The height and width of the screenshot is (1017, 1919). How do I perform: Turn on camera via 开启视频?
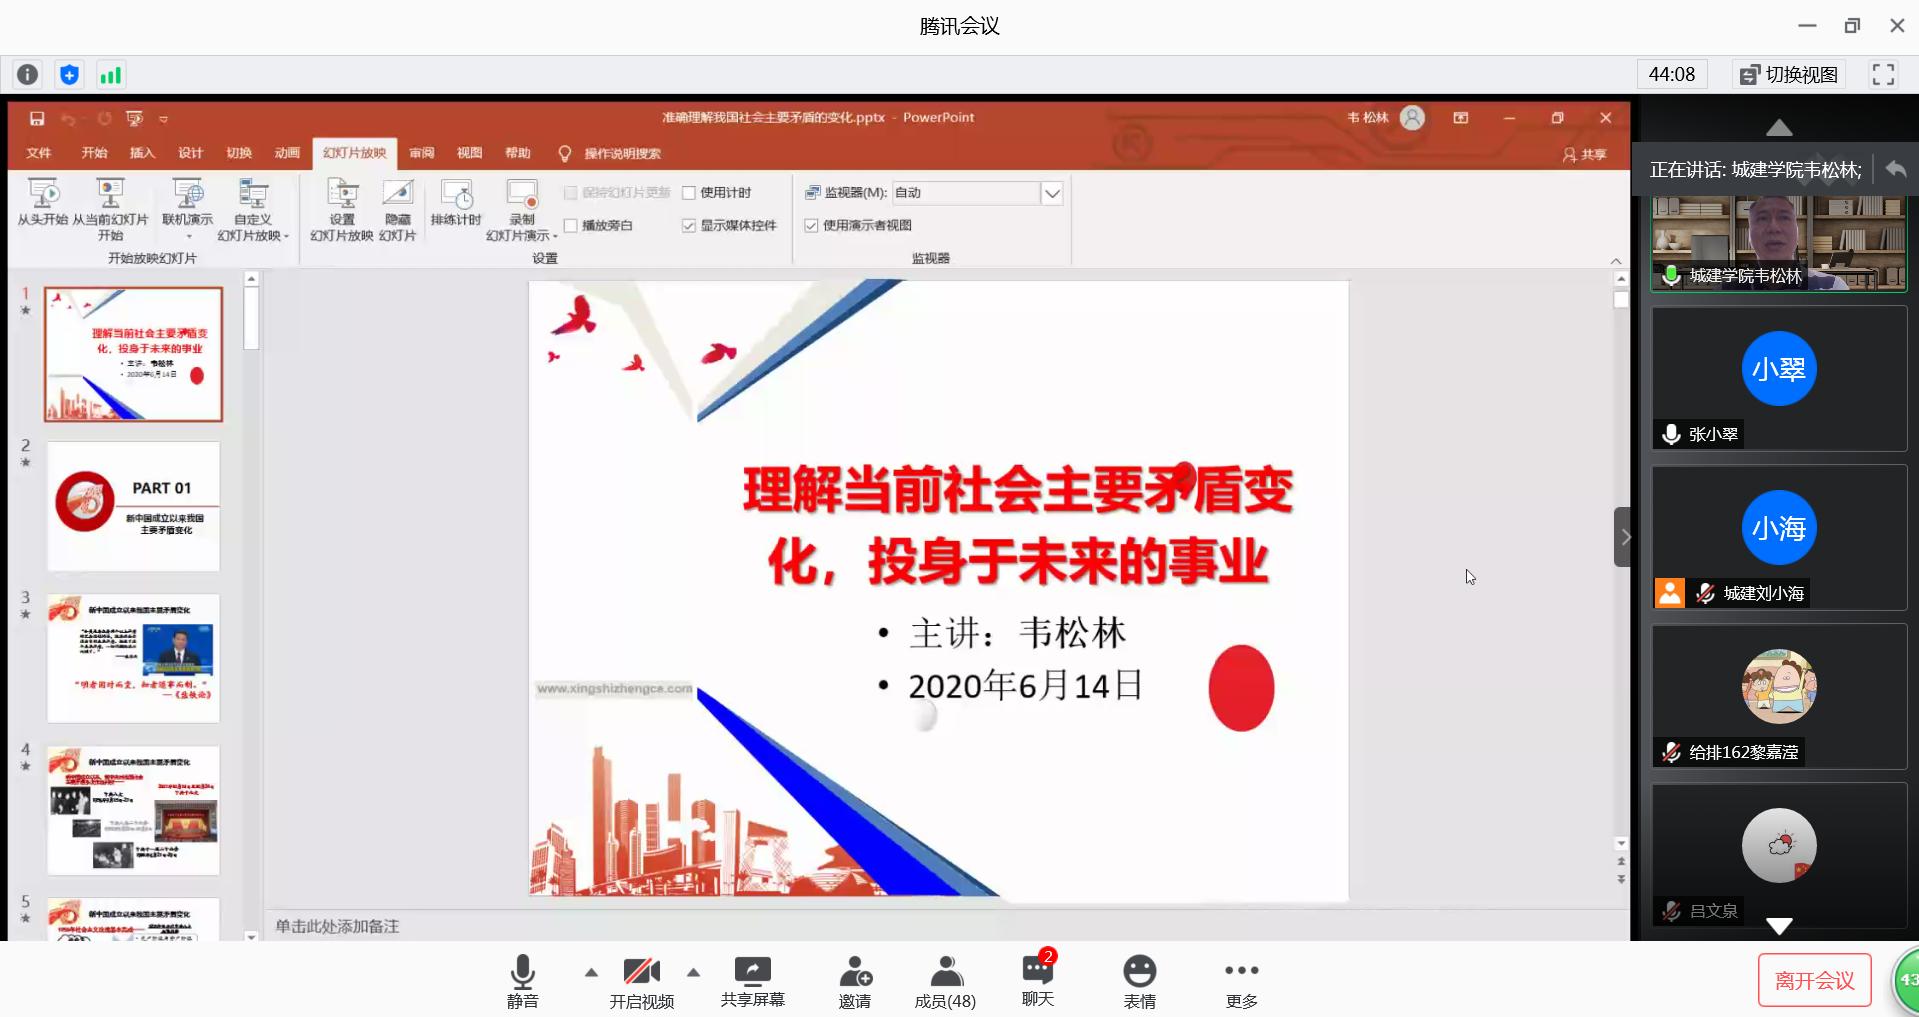pyautogui.click(x=641, y=980)
